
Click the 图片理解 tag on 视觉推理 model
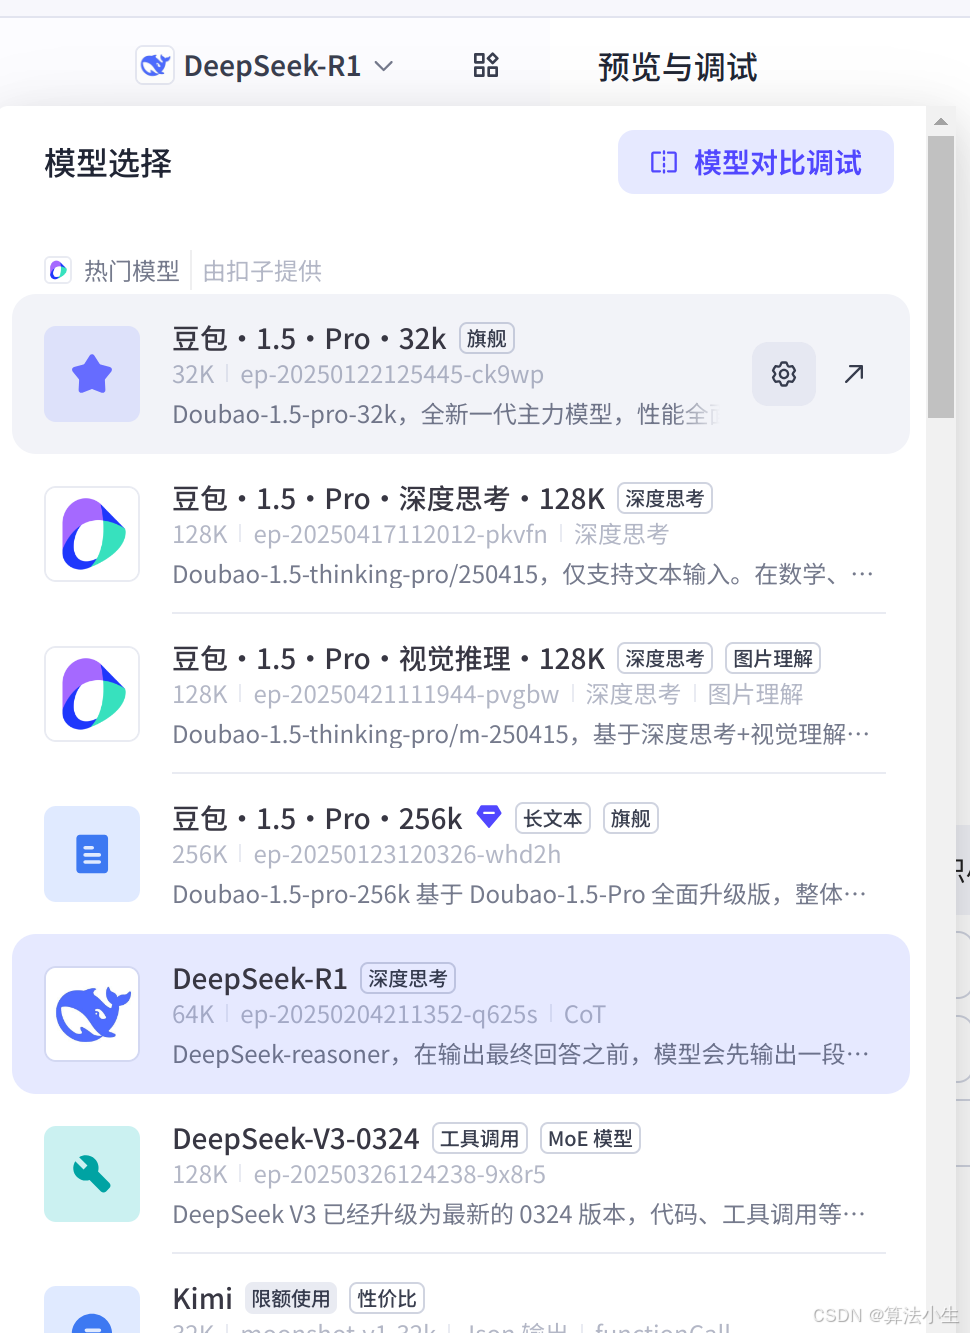(773, 659)
